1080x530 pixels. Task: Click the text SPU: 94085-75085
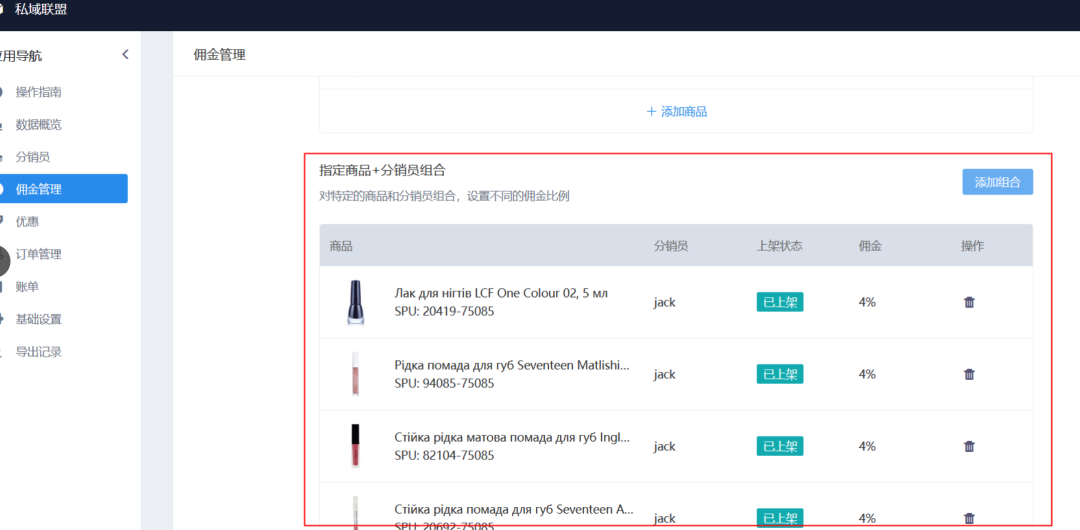coord(444,384)
